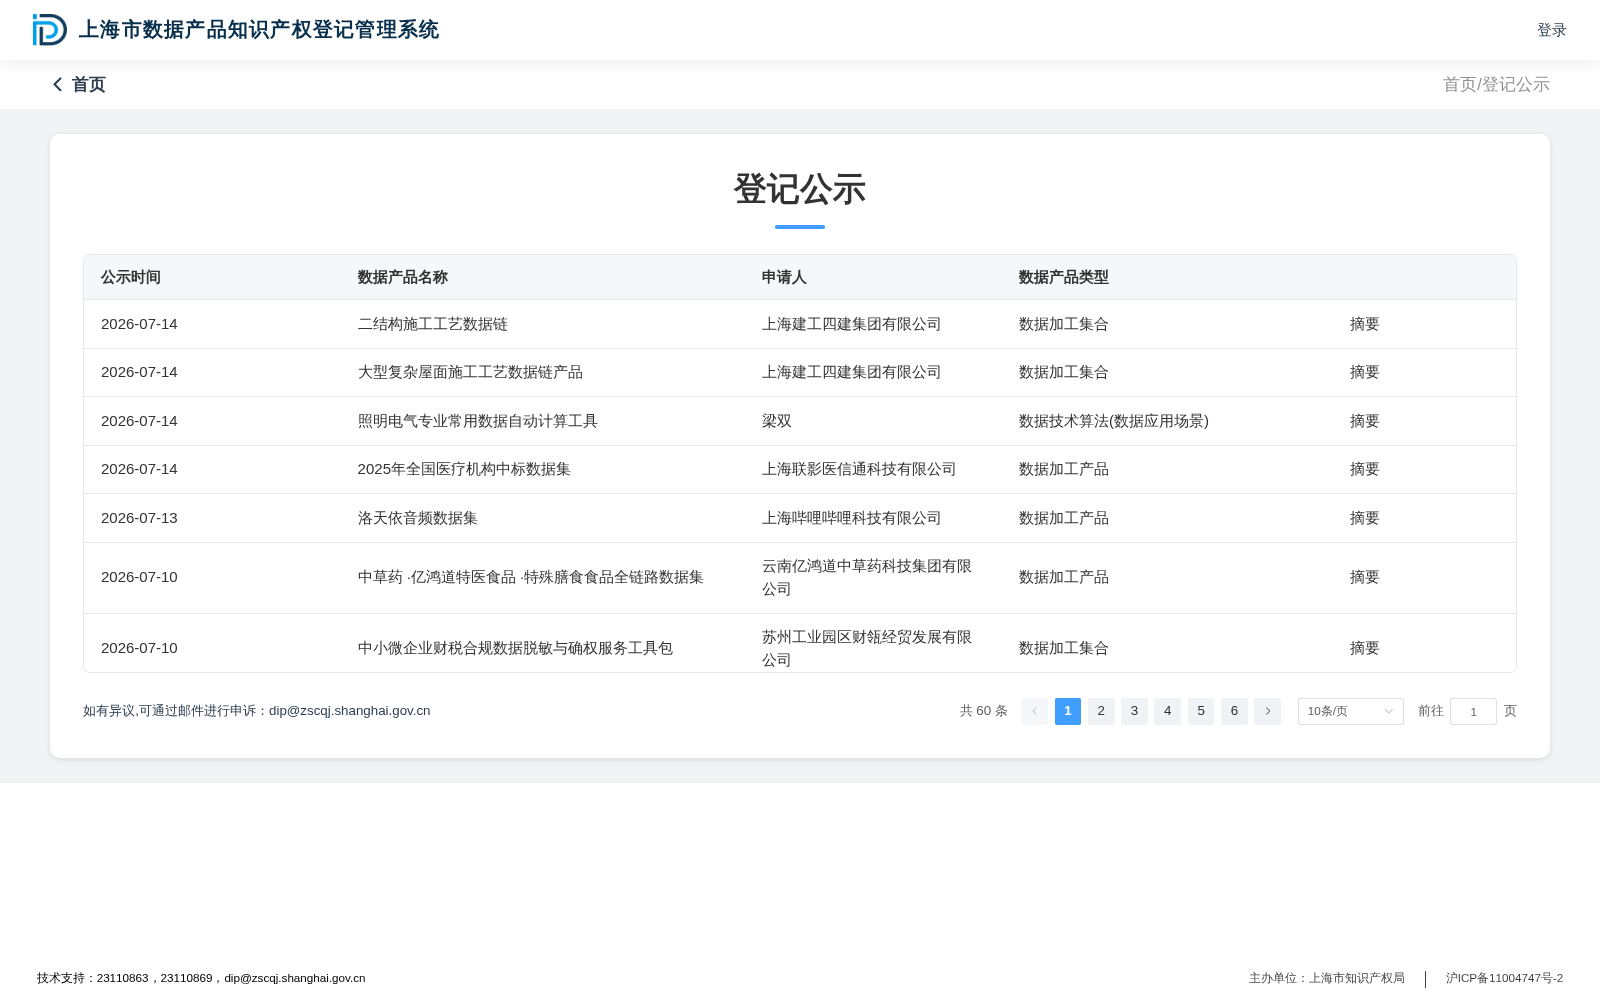The height and width of the screenshot is (1000, 1600).
Task: Open 摘要 for 中小微企业财税合规 row
Action: coord(1364,648)
